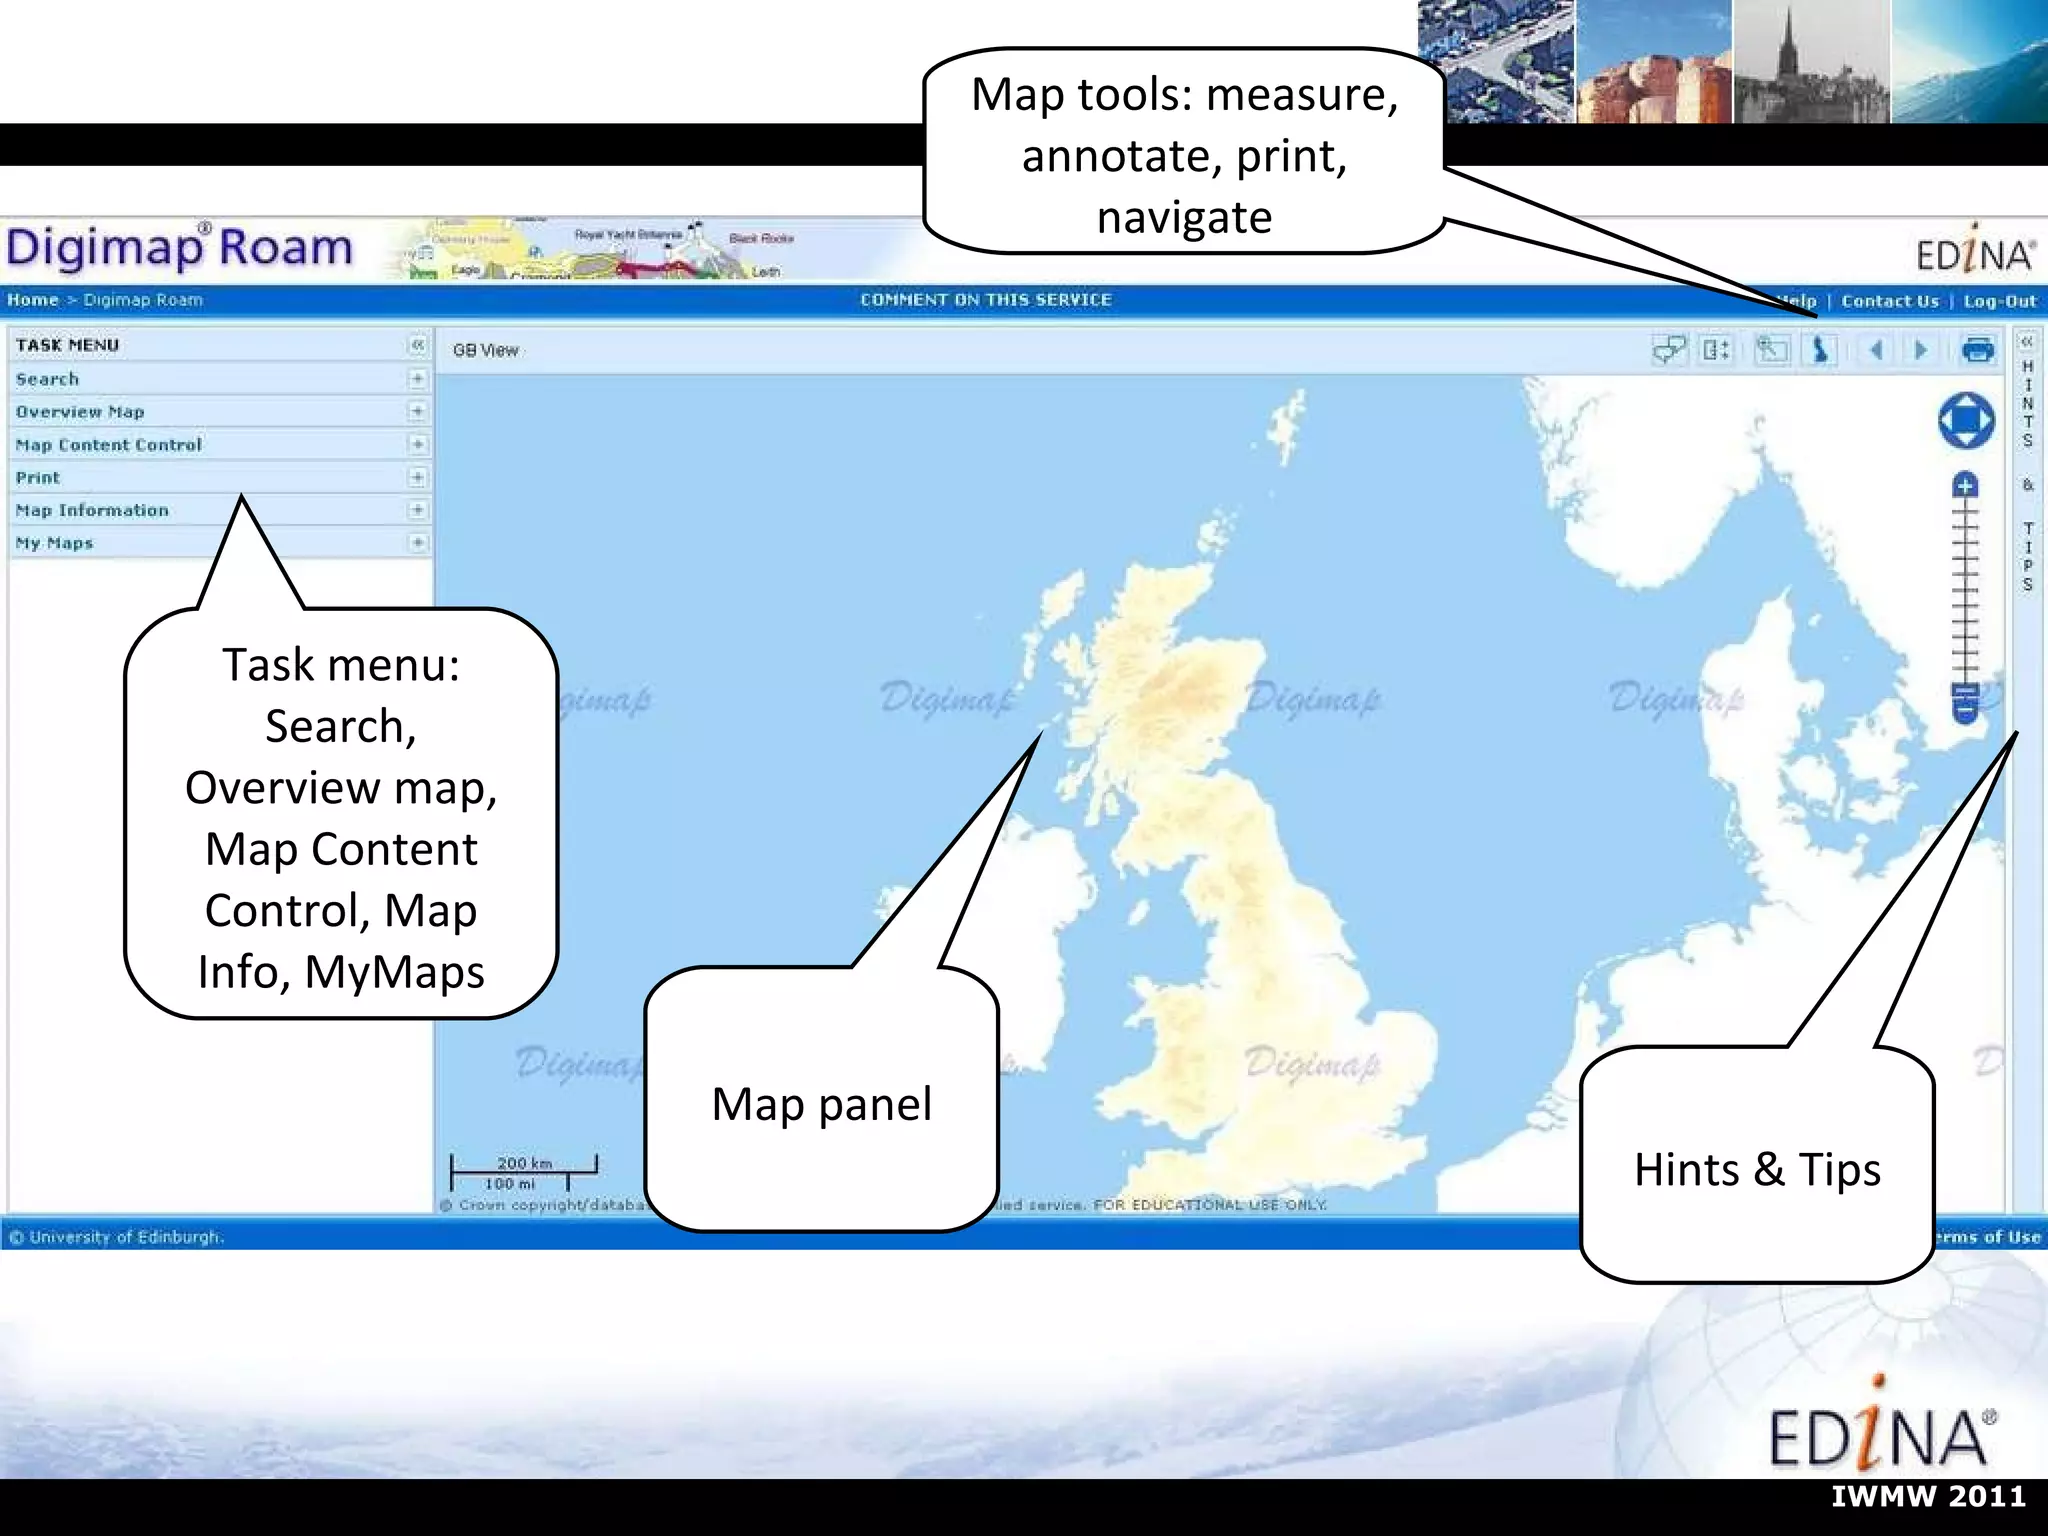Expand the Map Information section
Screen dimensions: 2048x1536
pyautogui.click(x=418, y=510)
